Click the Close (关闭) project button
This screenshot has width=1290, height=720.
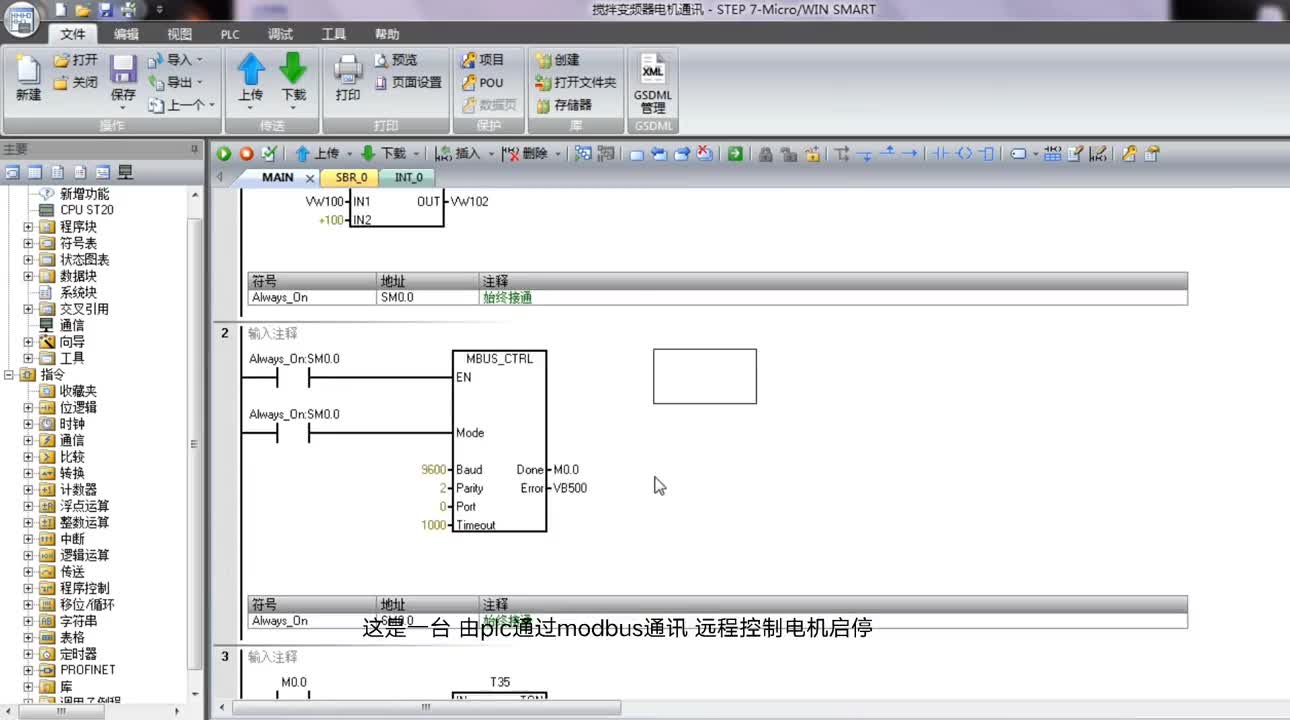76,83
